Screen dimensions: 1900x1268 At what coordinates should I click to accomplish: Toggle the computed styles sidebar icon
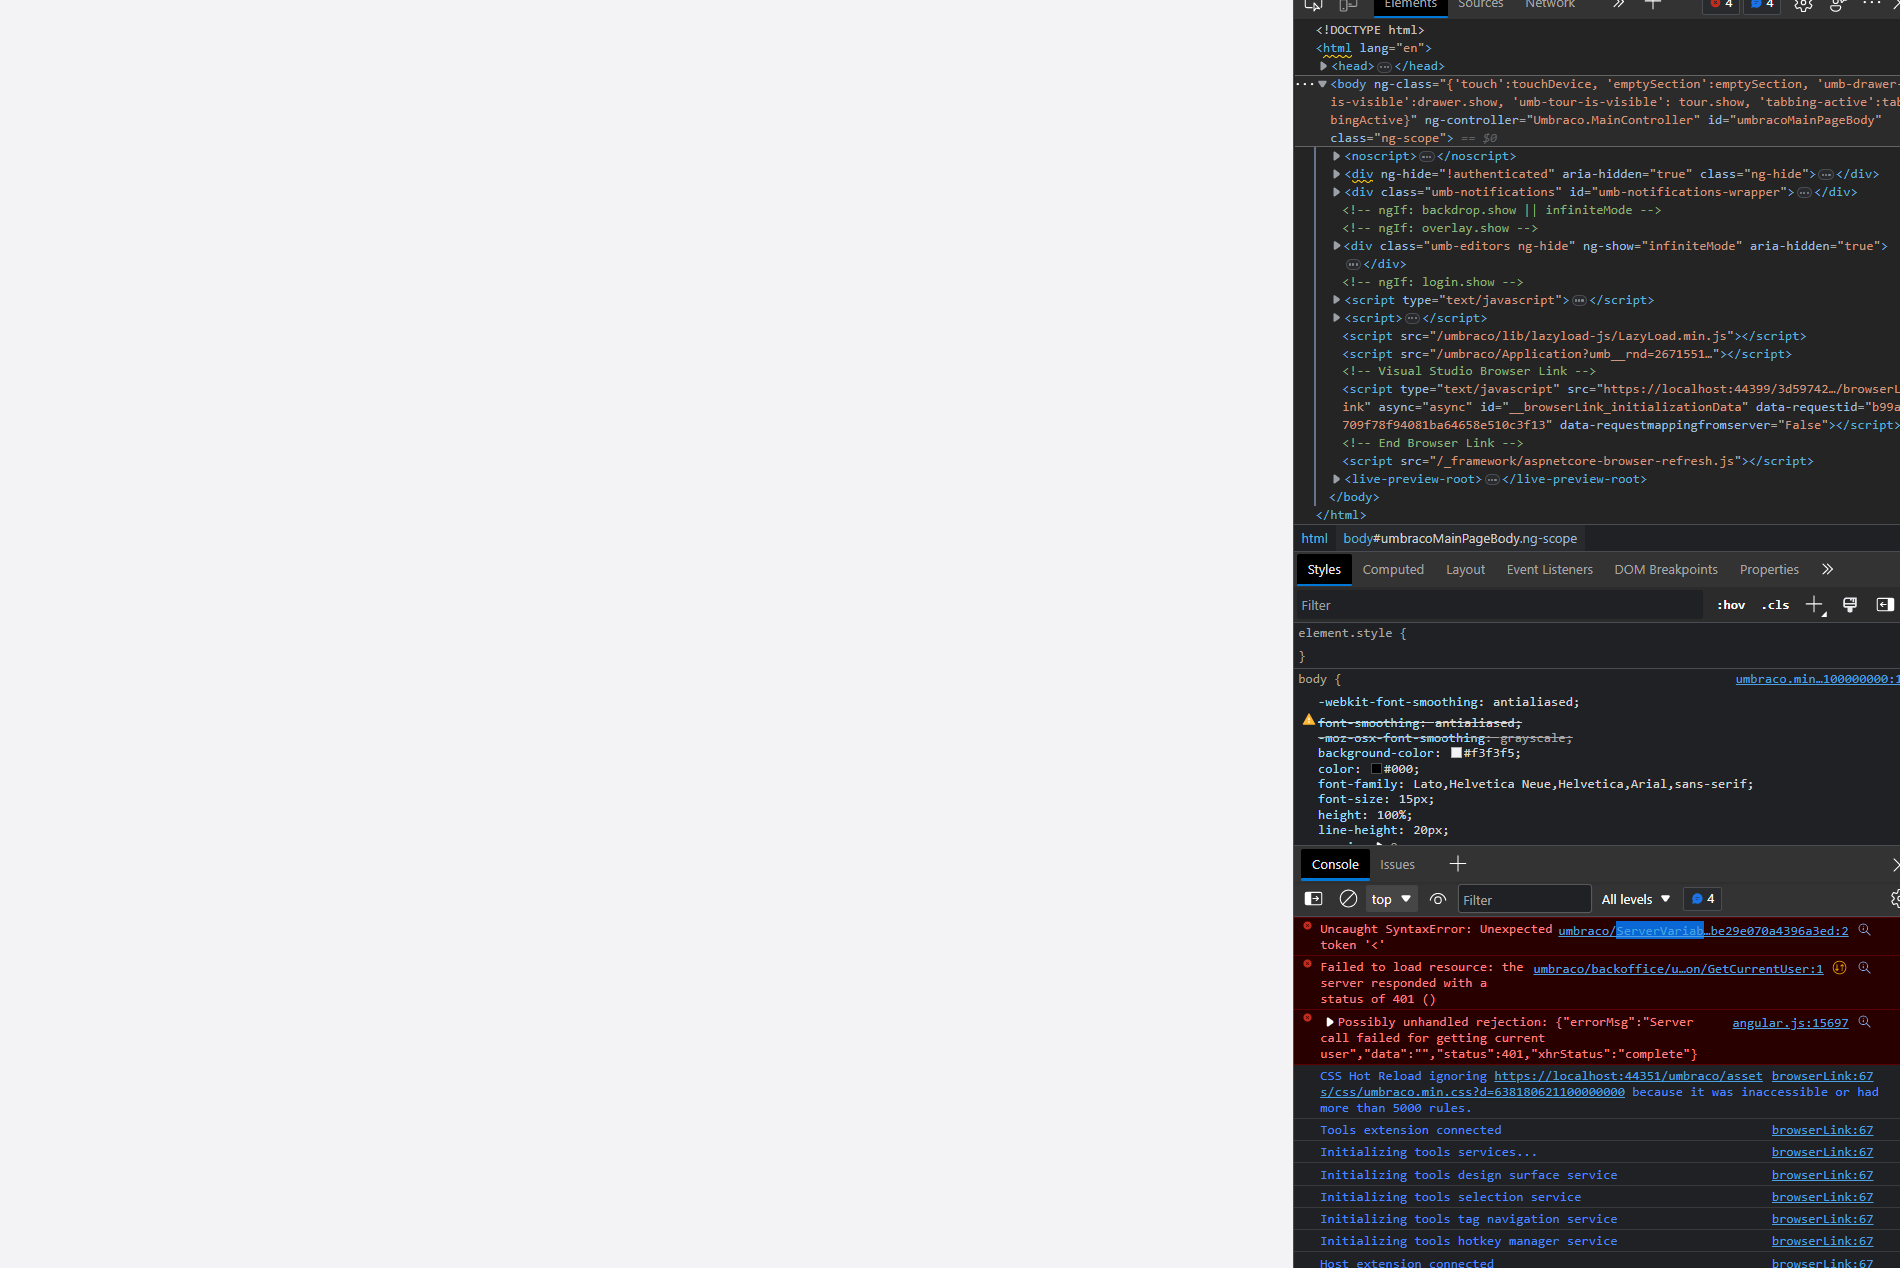click(x=1885, y=605)
